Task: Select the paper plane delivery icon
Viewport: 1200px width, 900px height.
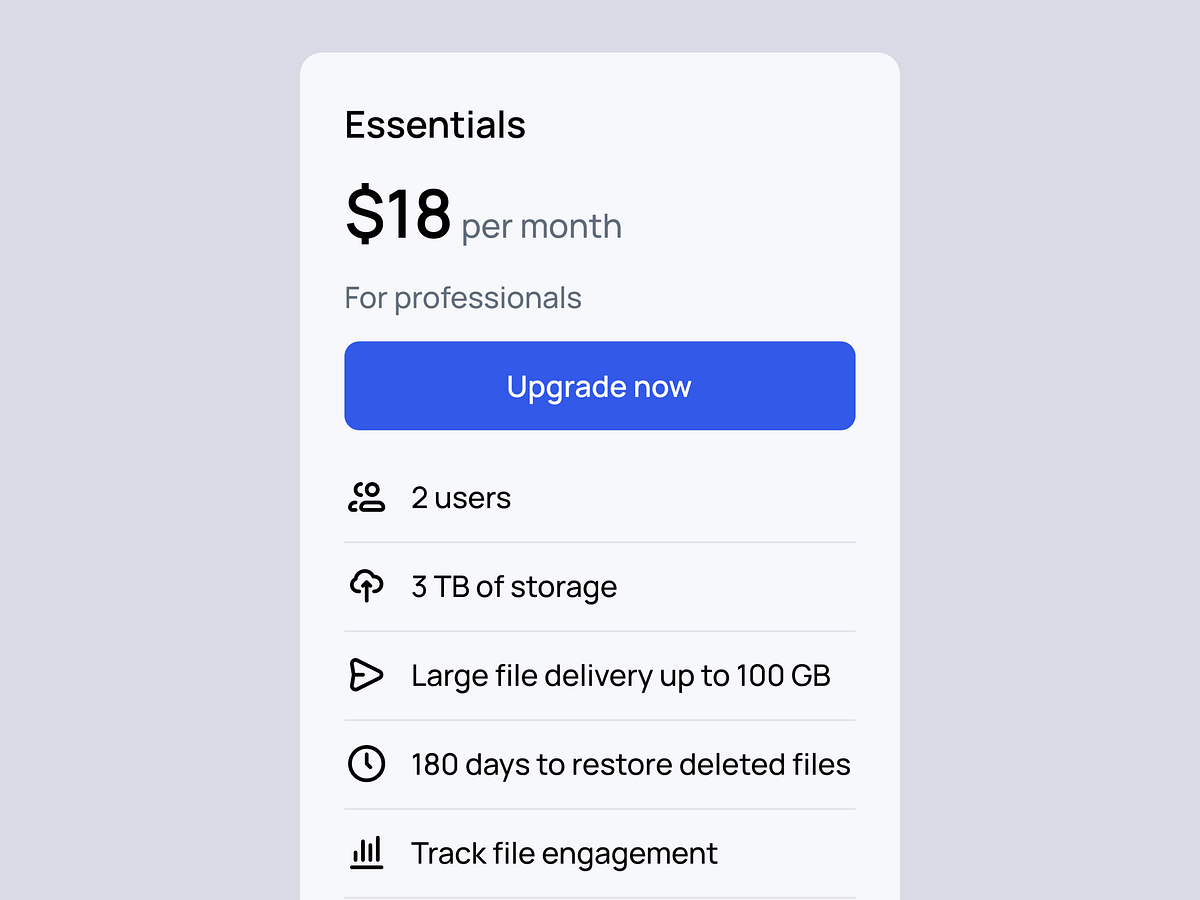Action: [x=367, y=675]
